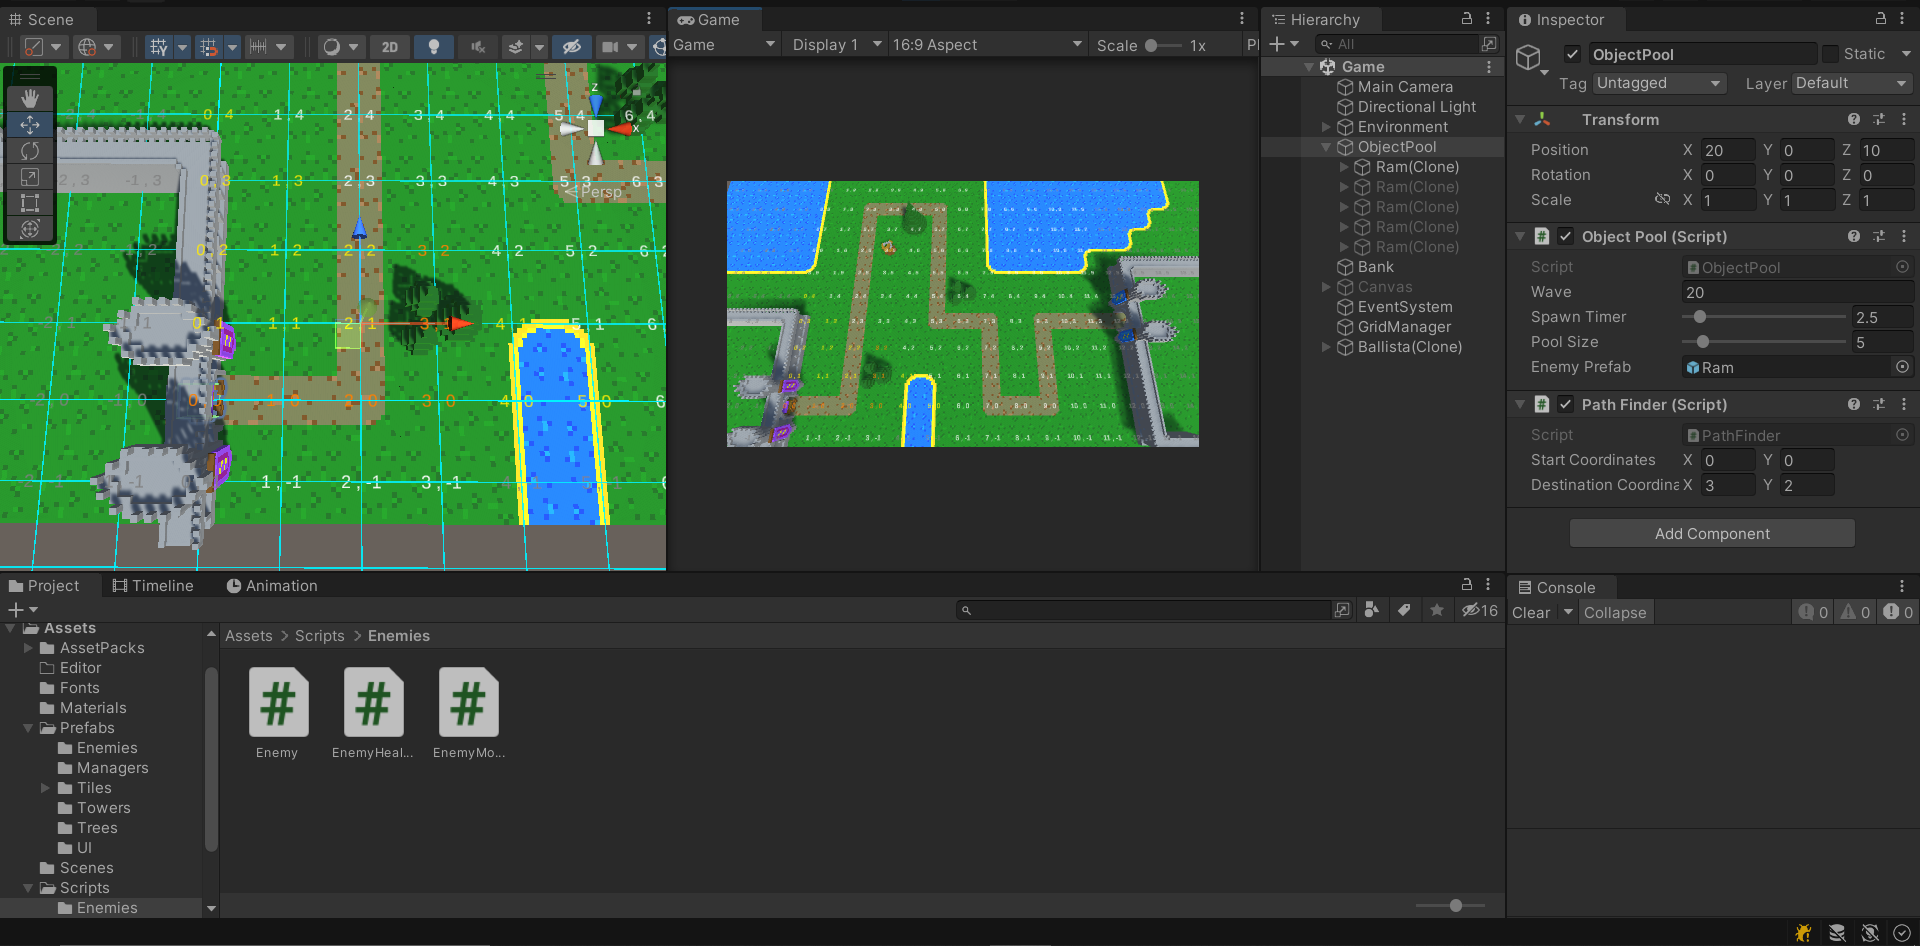
Task: Disable the Object Pool script checkbox
Action: [x=1566, y=236]
